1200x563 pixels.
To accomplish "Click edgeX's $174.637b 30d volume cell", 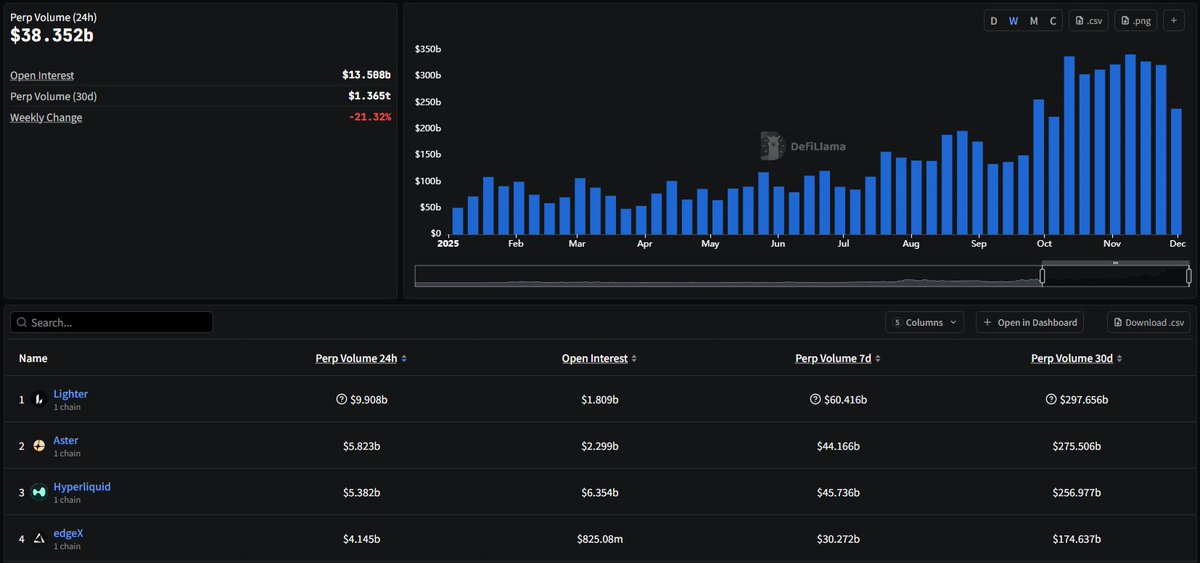I will 1076,539.
